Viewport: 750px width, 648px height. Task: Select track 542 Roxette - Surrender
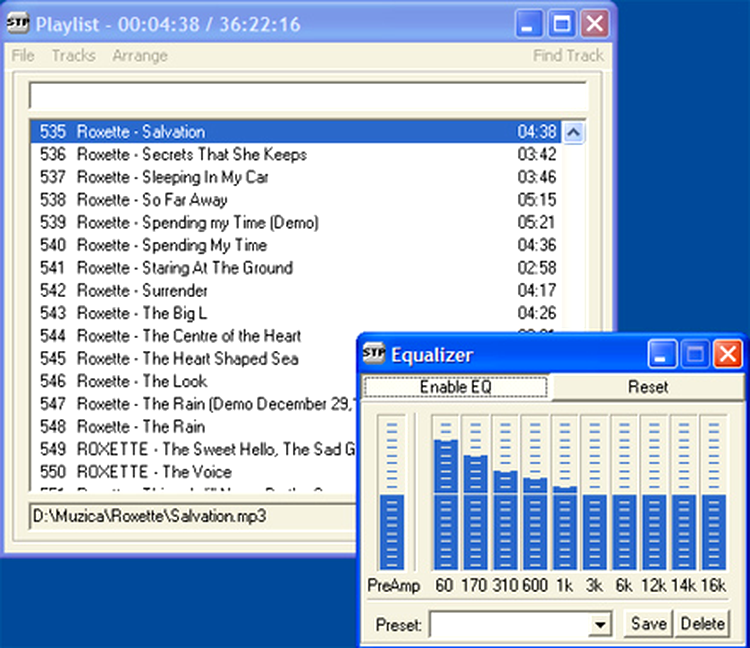pos(297,290)
